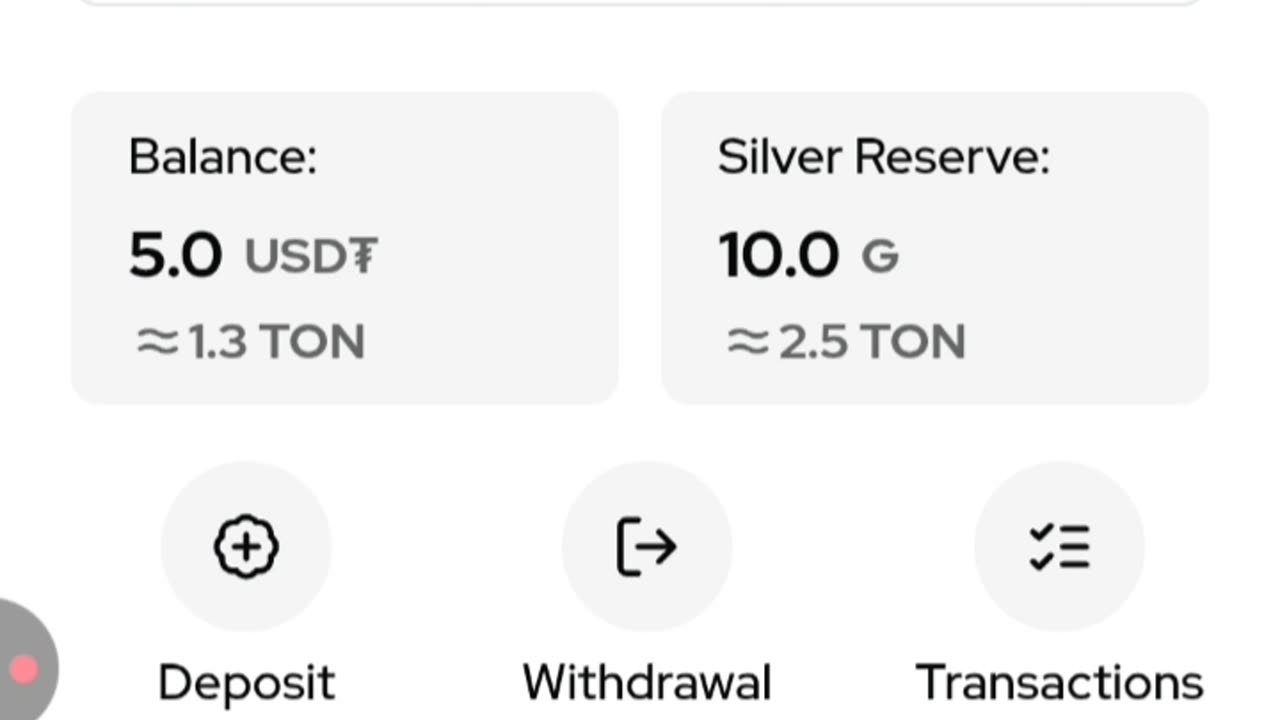Click the Silver Reserve heading text
The width and height of the screenshot is (1280, 720).
coord(884,157)
